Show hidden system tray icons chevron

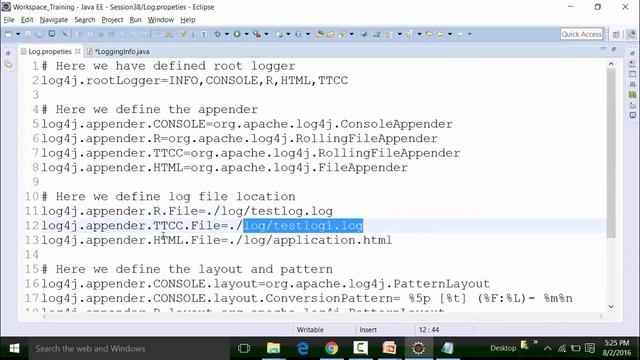547,348
